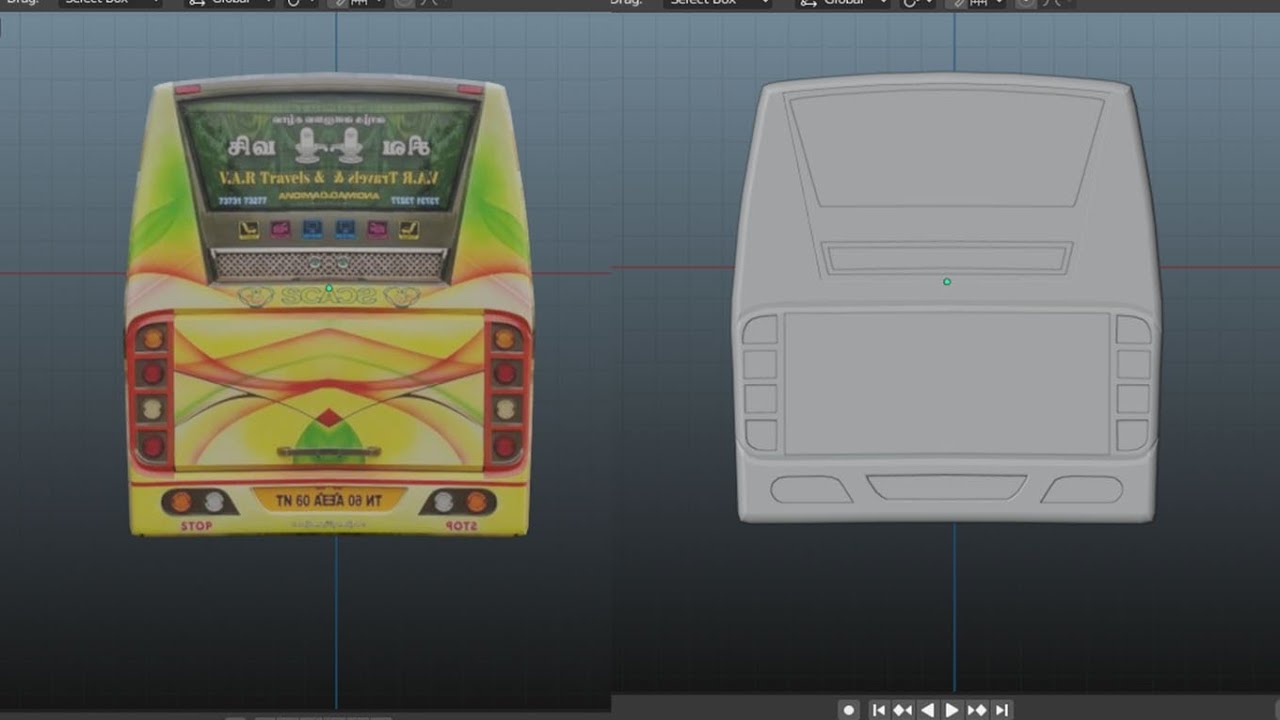
Task: Jump to the start frame
Action: [878, 710]
